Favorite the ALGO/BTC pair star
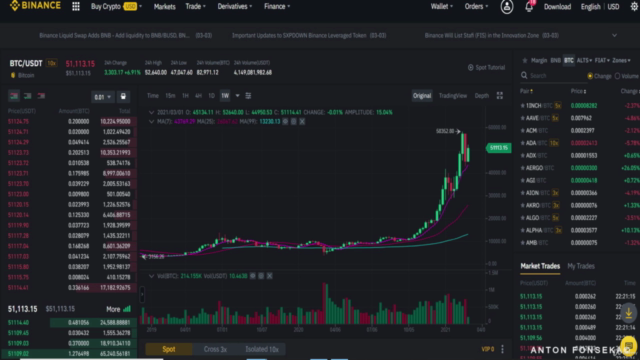640x360 pixels. point(522,218)
